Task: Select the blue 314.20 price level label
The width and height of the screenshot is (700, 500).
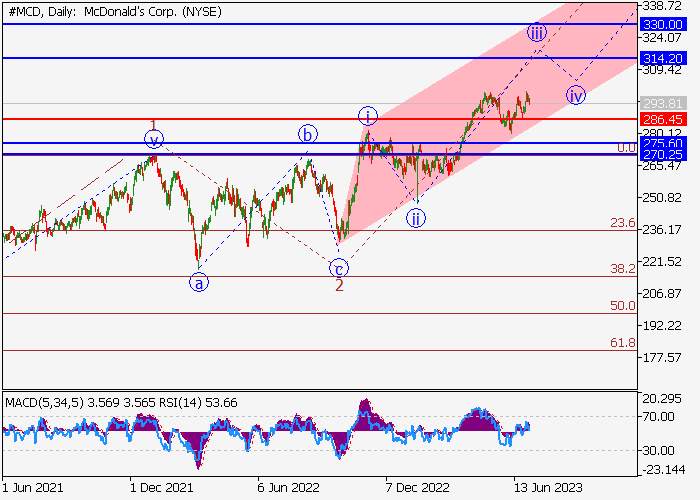Action: click(x=662, y=58)
